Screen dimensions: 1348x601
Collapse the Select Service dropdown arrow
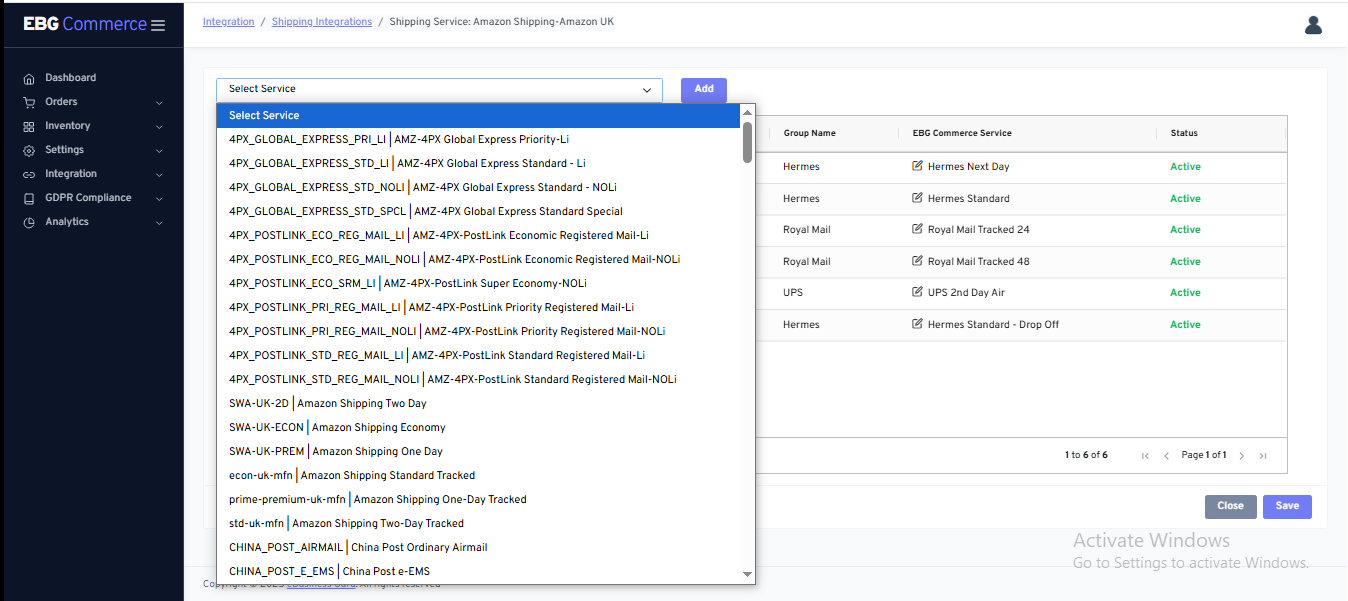click(647, 90)
